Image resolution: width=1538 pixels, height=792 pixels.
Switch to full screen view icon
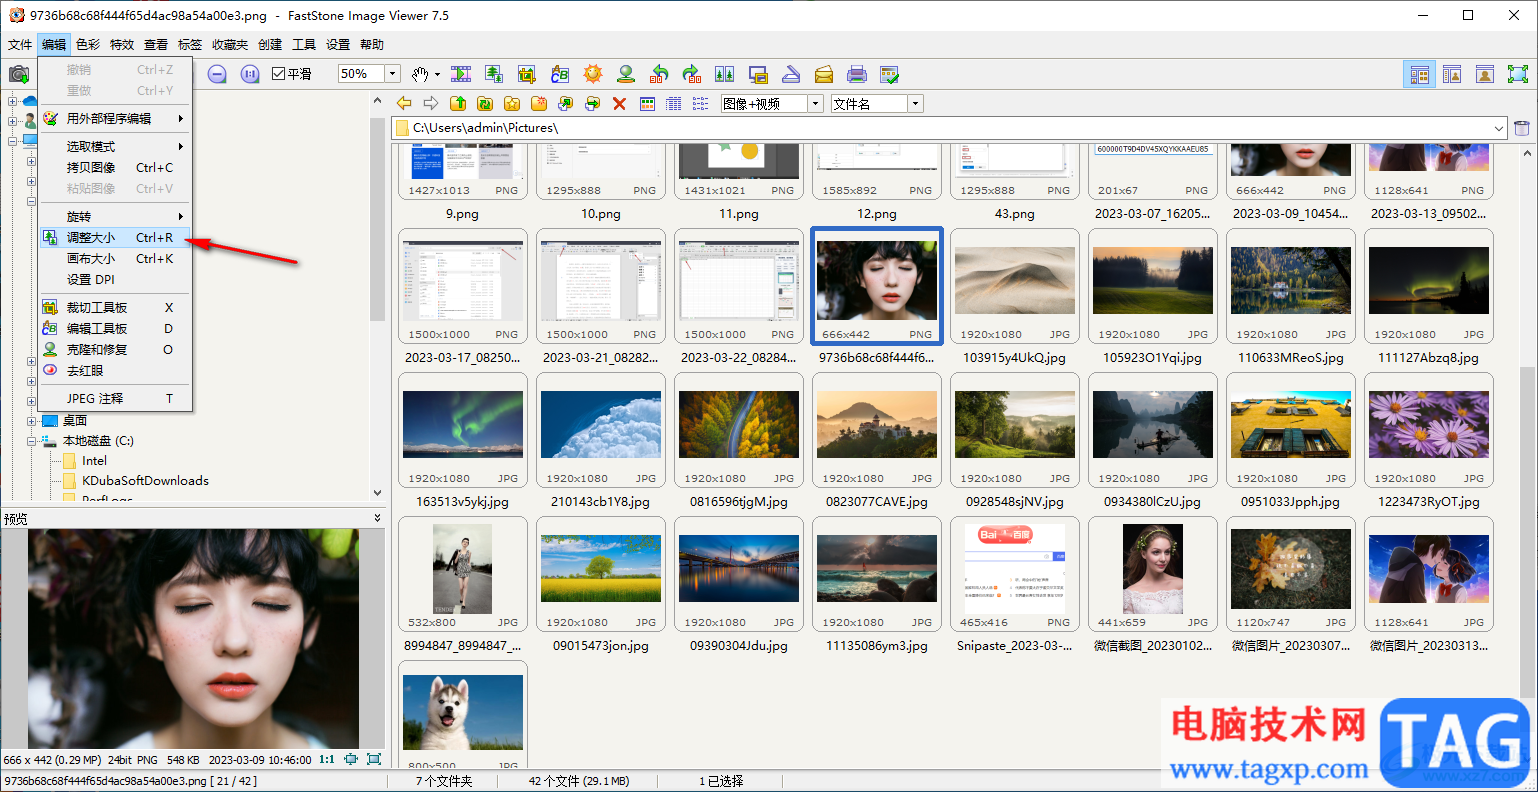1518,74
